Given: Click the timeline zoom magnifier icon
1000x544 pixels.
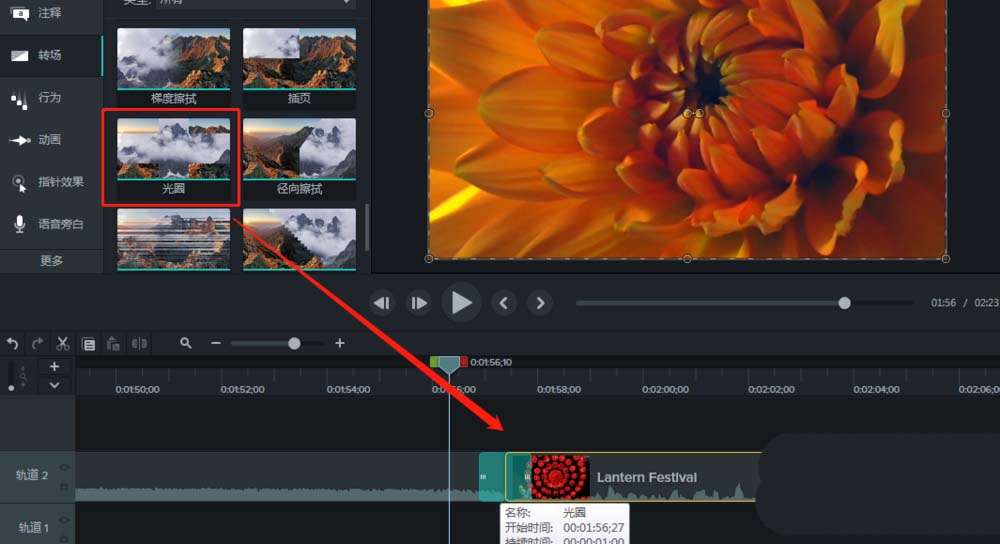Looking at the screenshot, I should click(186, 343).
